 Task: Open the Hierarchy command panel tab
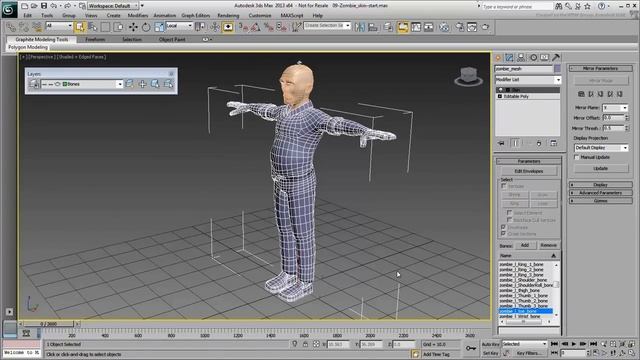[x=521, y=58]
